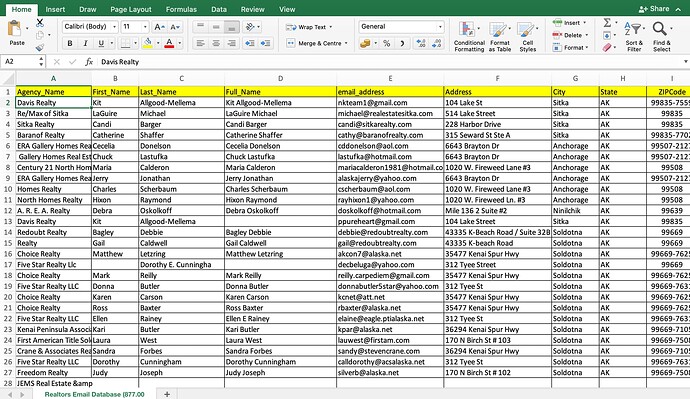The image size is (690, 399).
Task: Align text left
Action: [200, 43]
